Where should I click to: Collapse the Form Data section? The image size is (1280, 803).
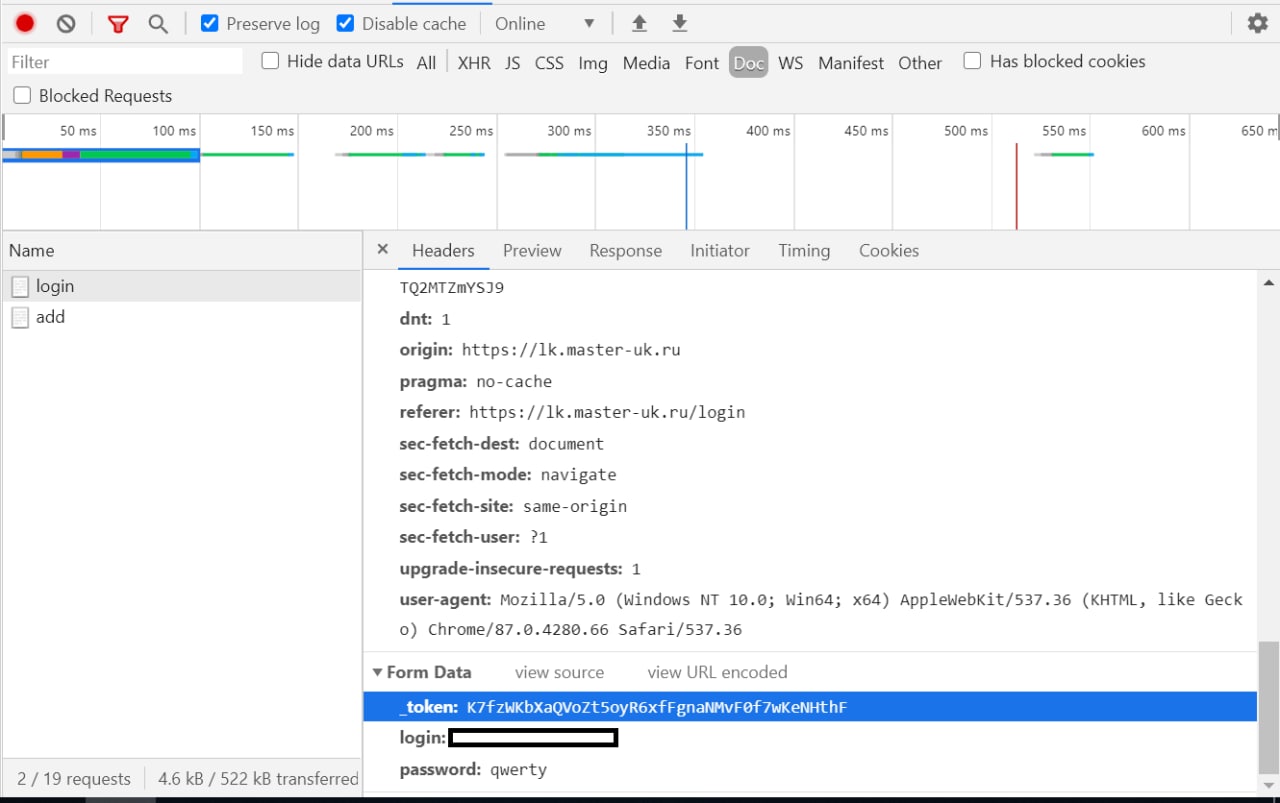pos(378,672)
